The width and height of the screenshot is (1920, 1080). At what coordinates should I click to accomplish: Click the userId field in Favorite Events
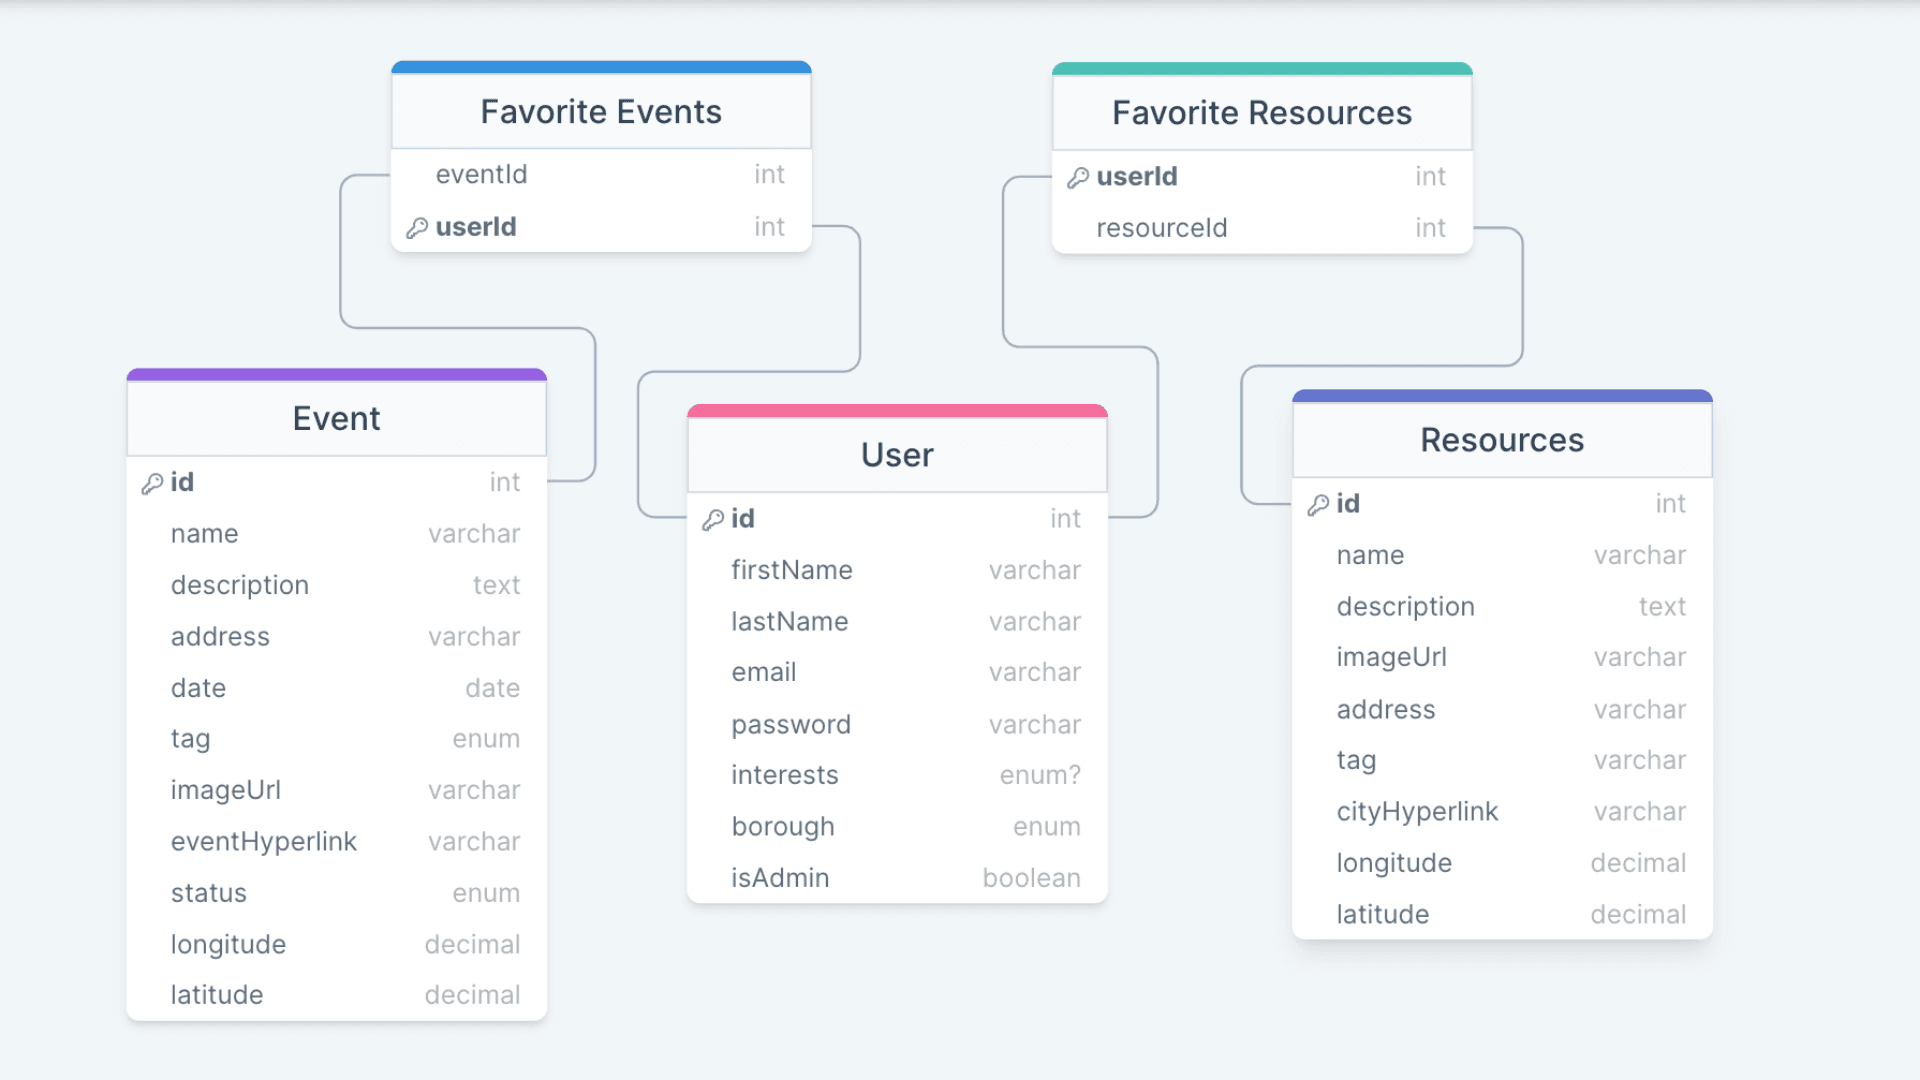[x=601, y=227]
